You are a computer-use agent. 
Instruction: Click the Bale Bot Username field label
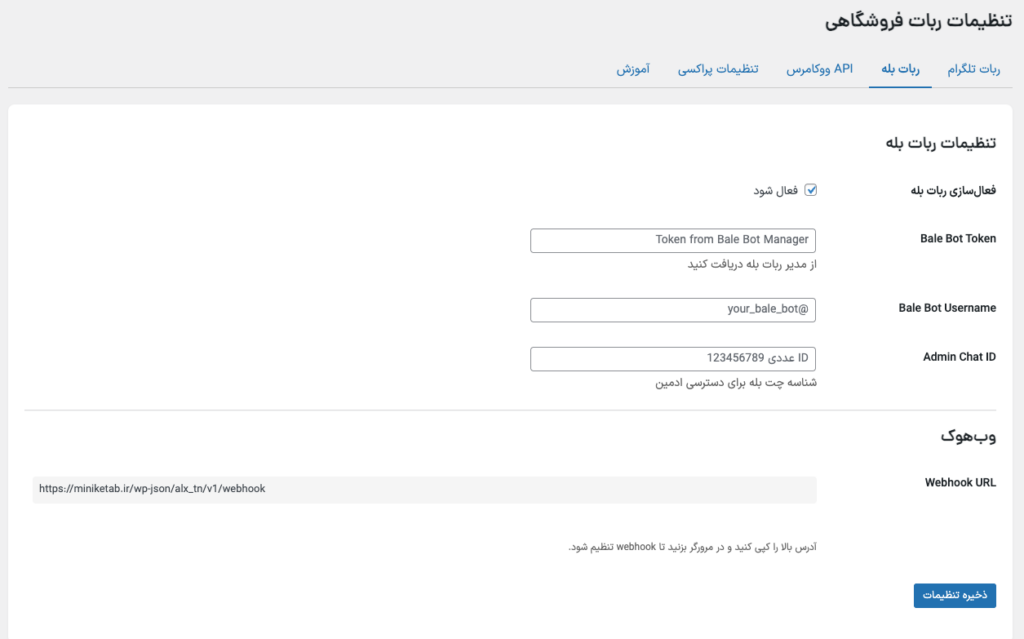[x=947, y=308]
